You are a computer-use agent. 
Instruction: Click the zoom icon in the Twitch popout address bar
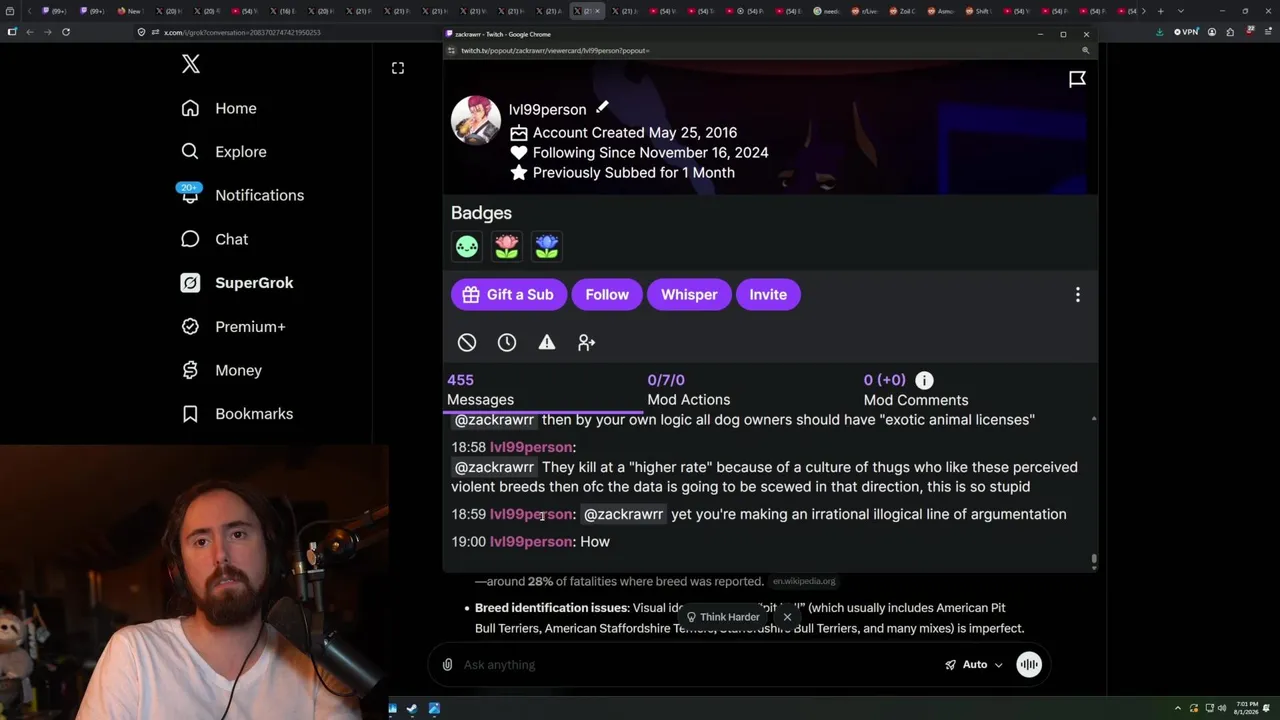pos(1085,50)
